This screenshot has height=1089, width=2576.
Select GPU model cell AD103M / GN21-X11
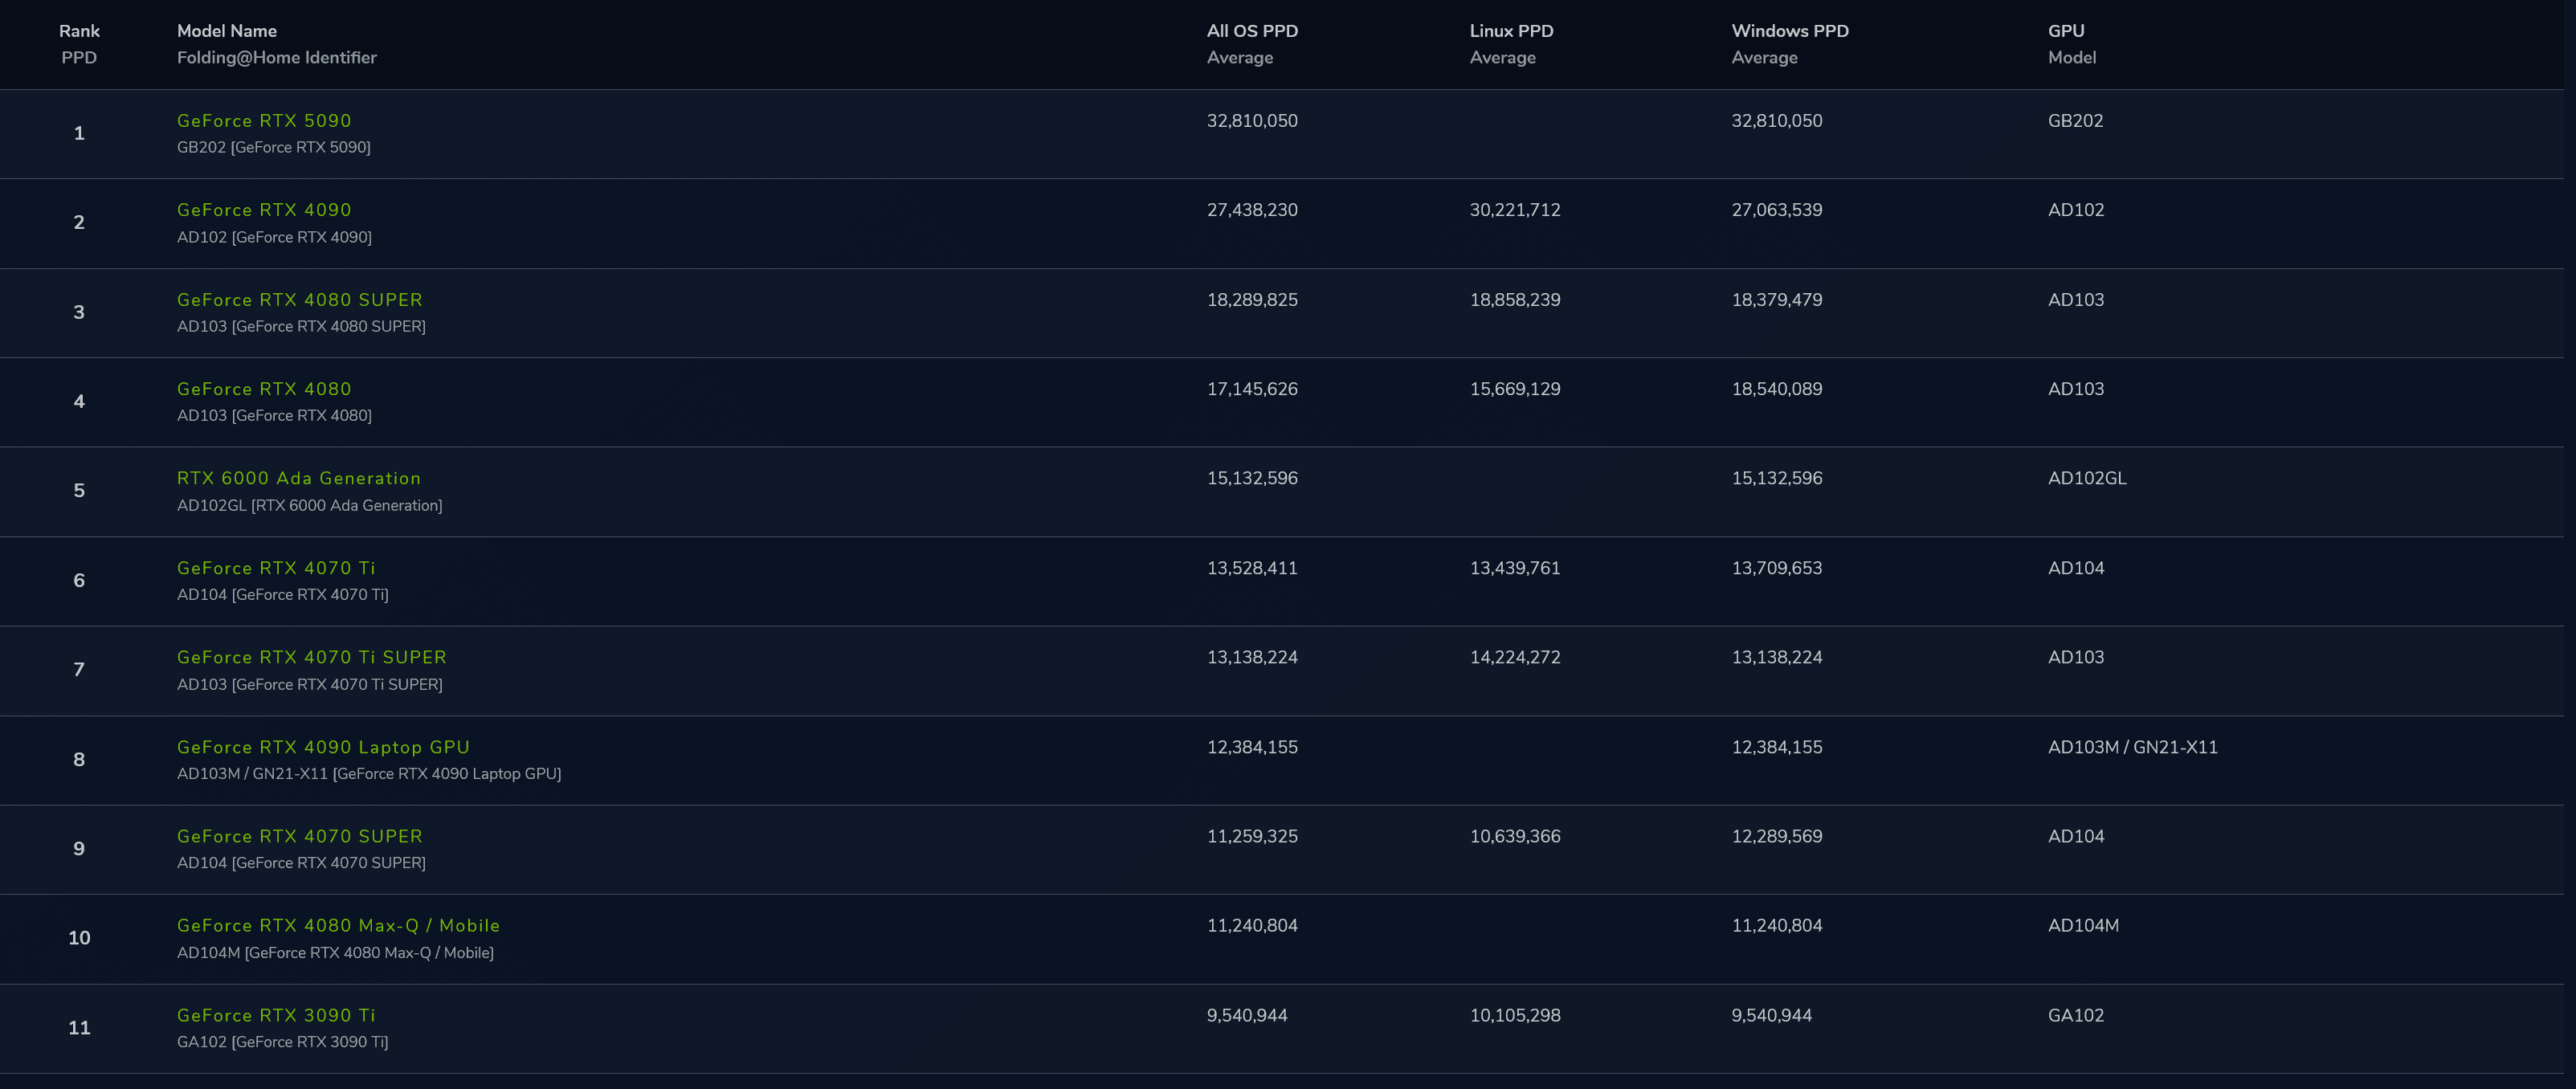pos(2132,747)
